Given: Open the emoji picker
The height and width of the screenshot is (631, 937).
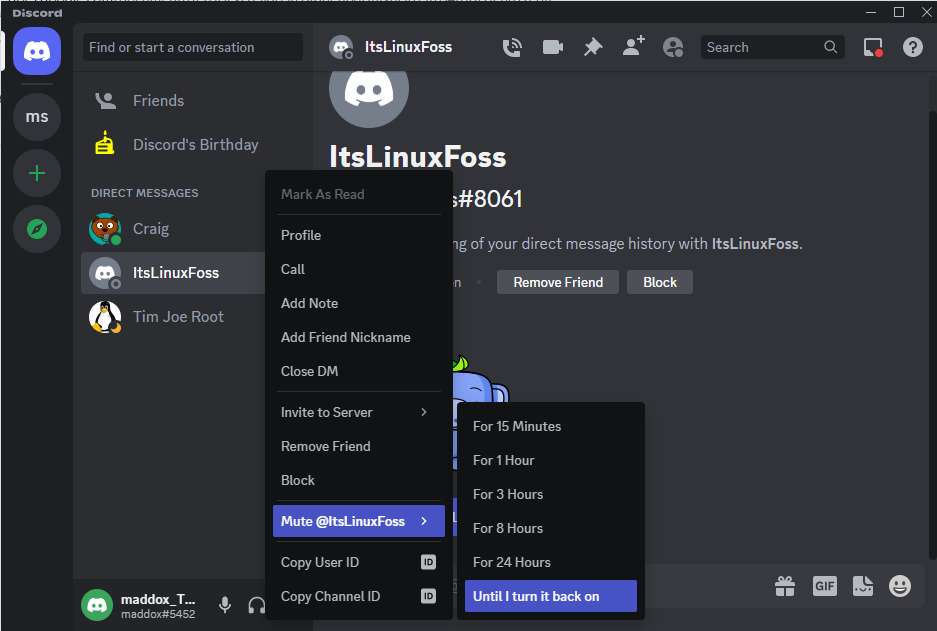Looking at the screenshot, I should pyautogui.click(x=899, y=586).
